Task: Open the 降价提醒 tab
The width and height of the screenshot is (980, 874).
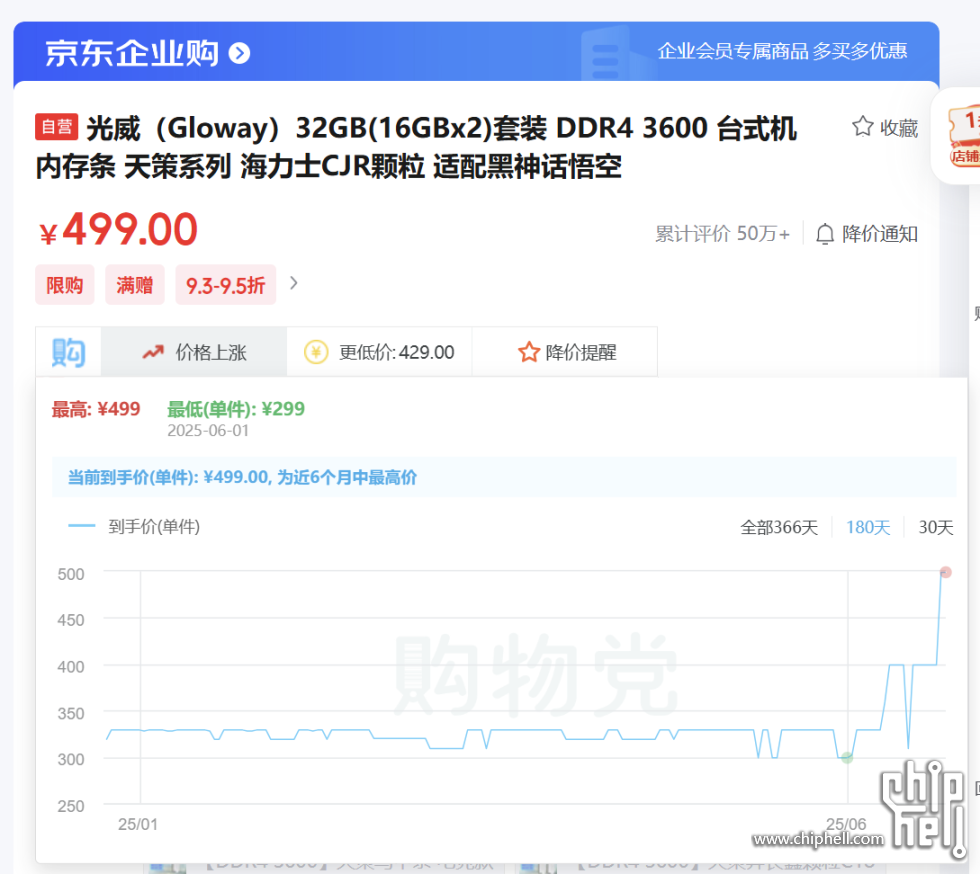Action: (x=565, y=352)
